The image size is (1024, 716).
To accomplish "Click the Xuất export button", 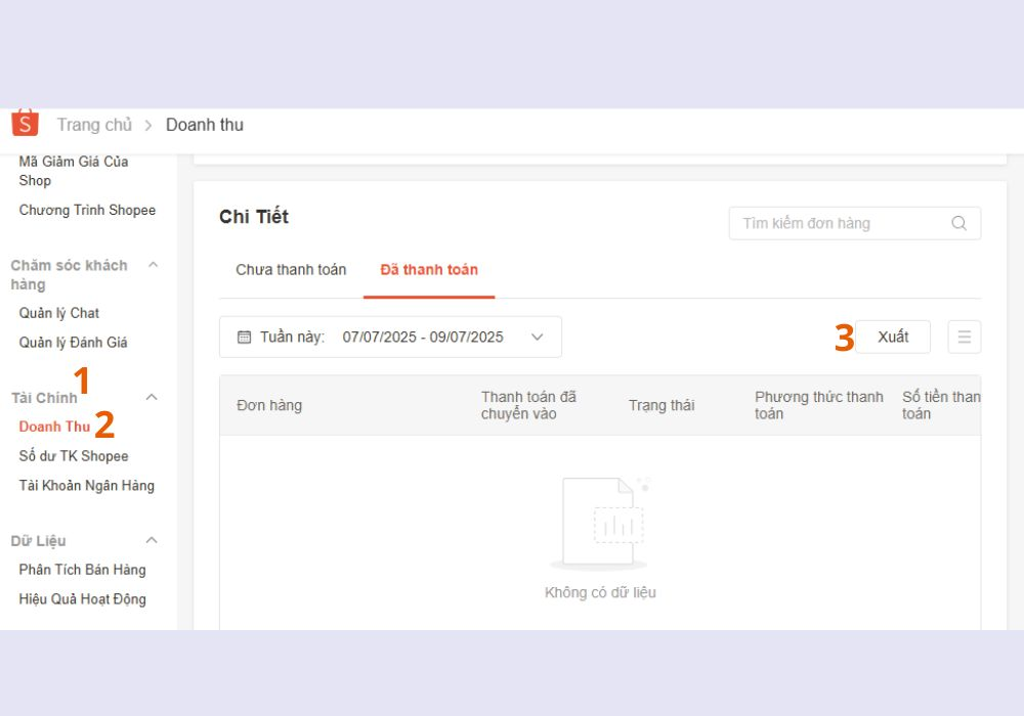I will [x=893, y=337].
